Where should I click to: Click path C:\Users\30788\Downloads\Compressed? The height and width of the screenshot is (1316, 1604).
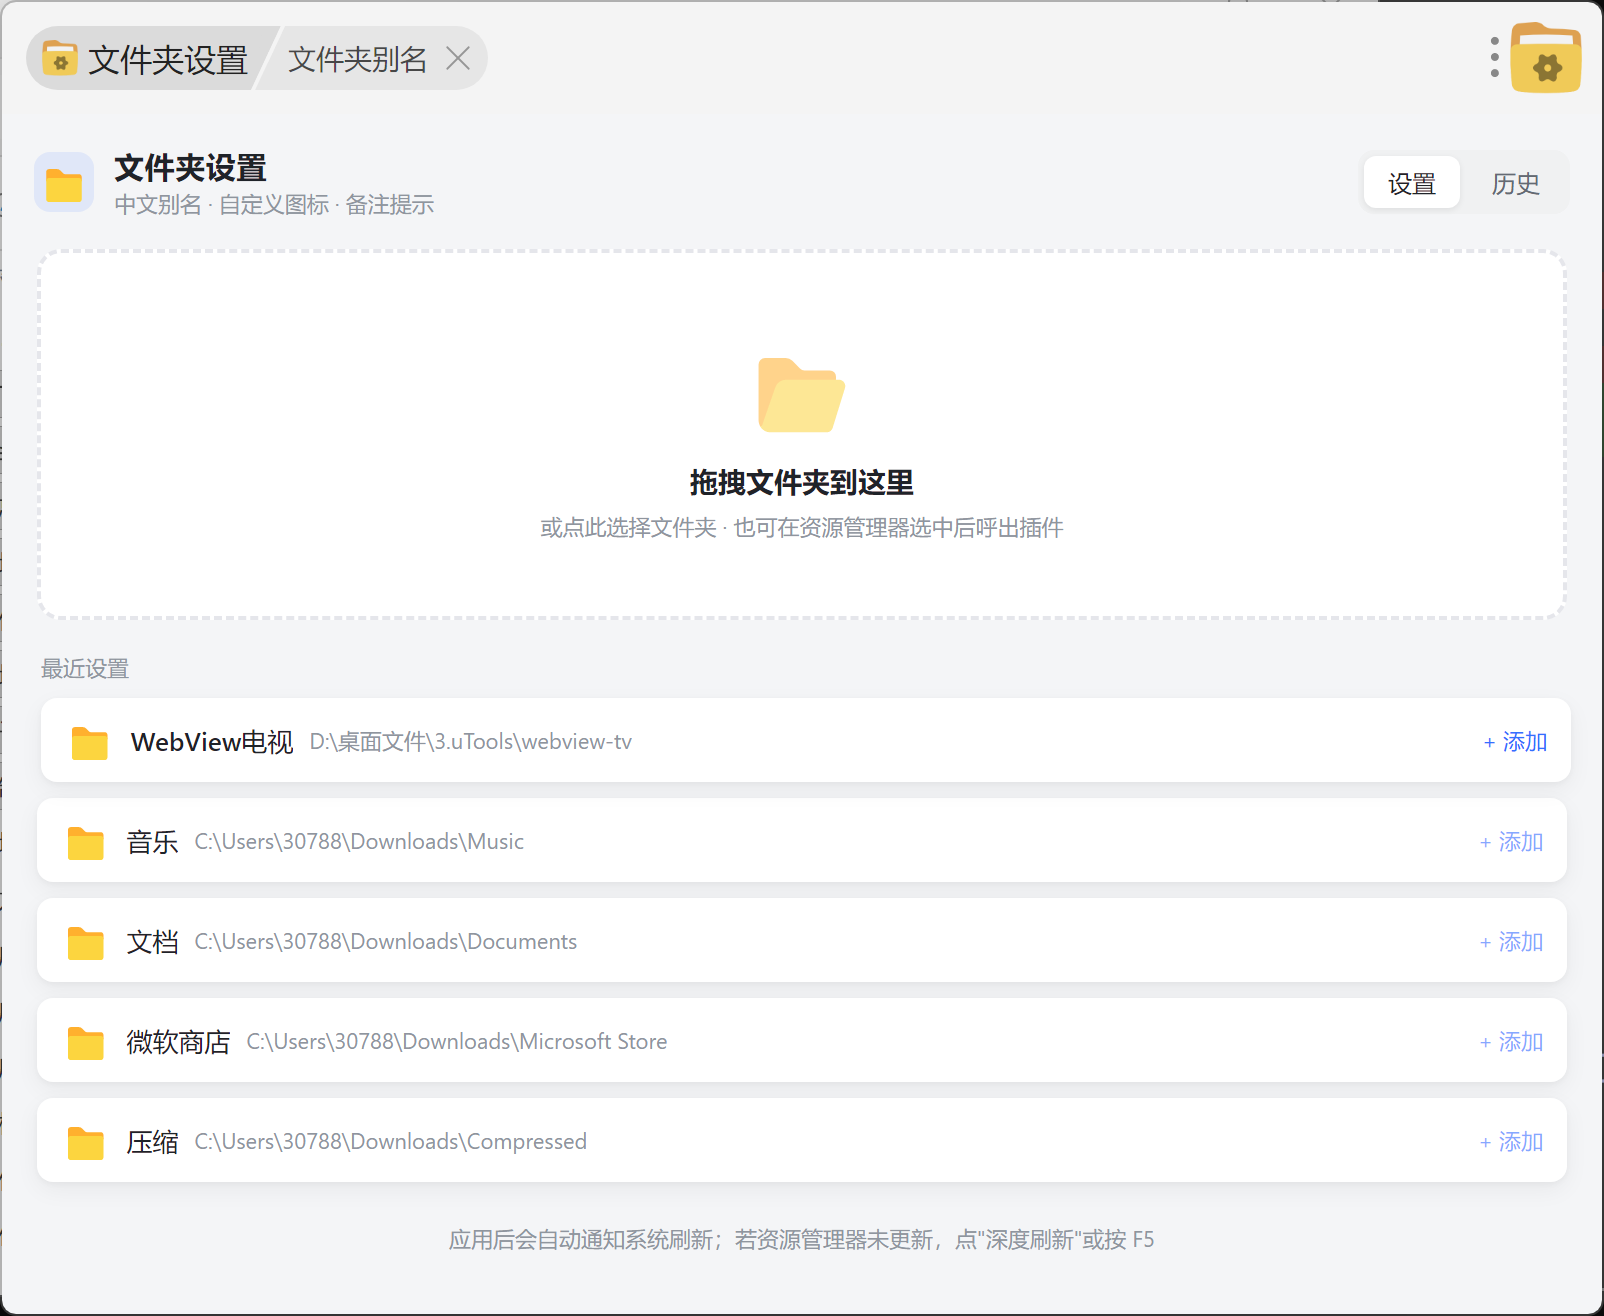[391, 1141]
